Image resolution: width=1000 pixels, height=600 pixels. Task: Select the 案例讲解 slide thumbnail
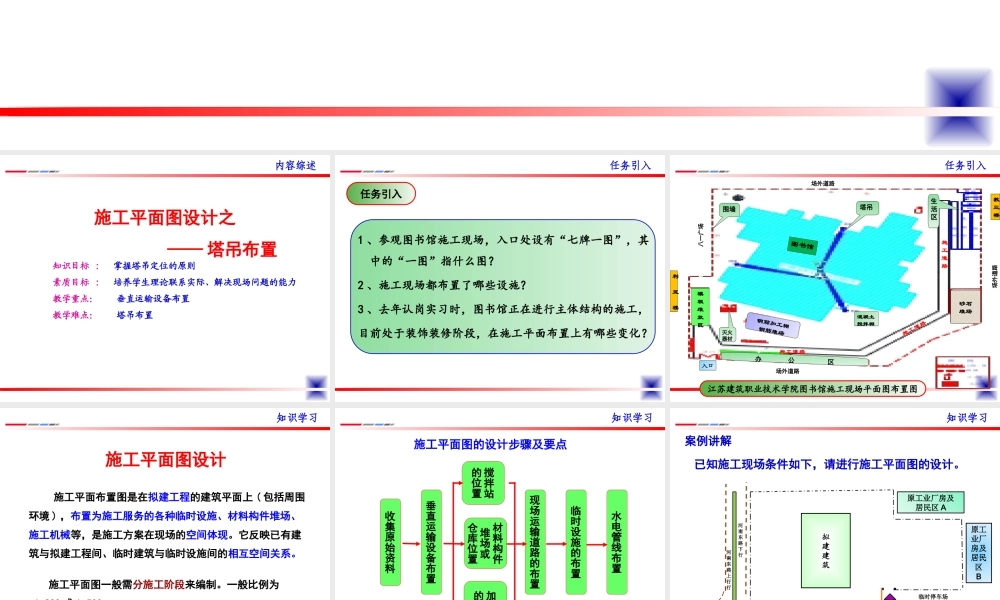835,504
